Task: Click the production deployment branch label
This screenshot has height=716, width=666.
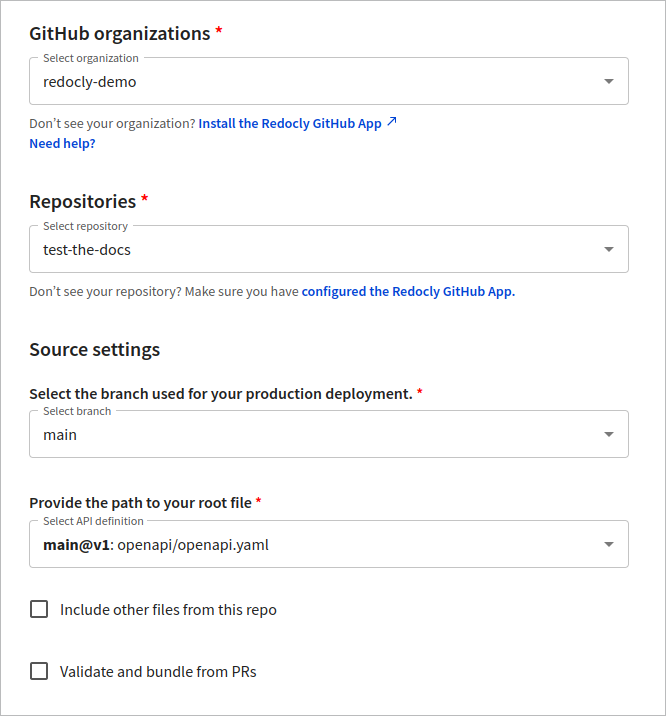Action: 221,394
